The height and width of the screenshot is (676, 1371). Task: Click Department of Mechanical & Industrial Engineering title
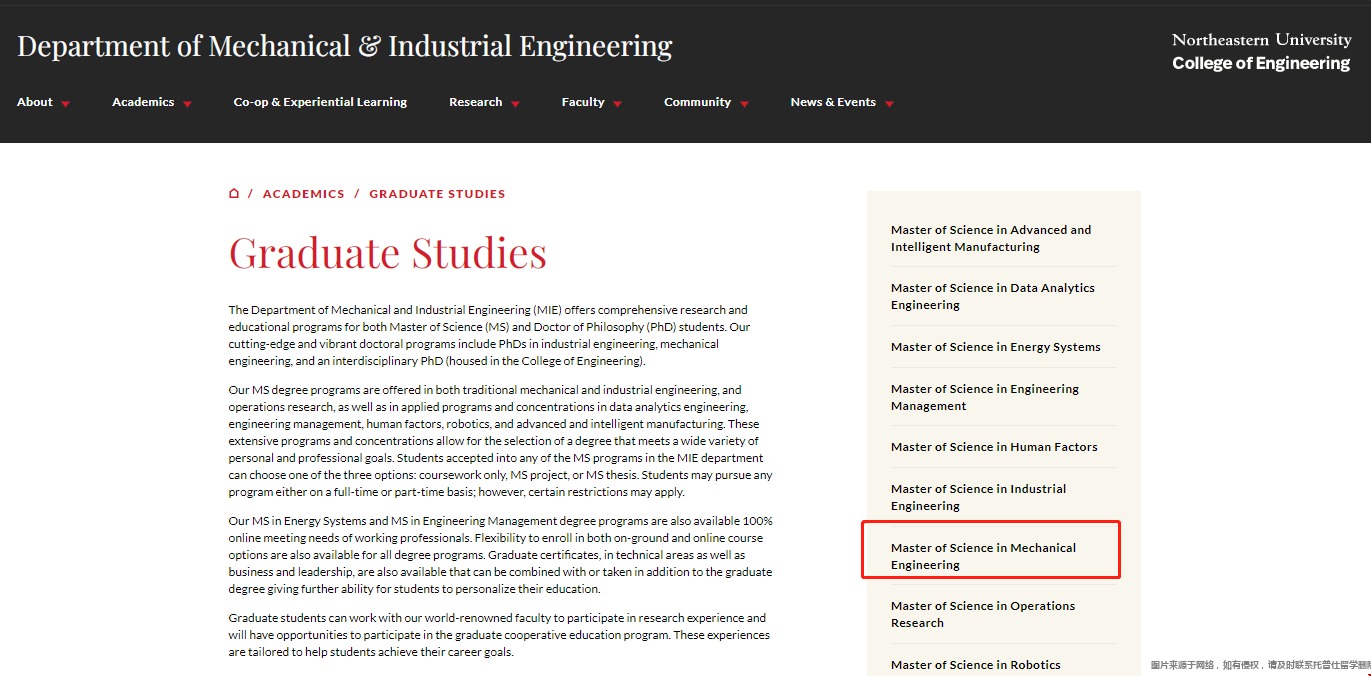(x=345, y=46)
